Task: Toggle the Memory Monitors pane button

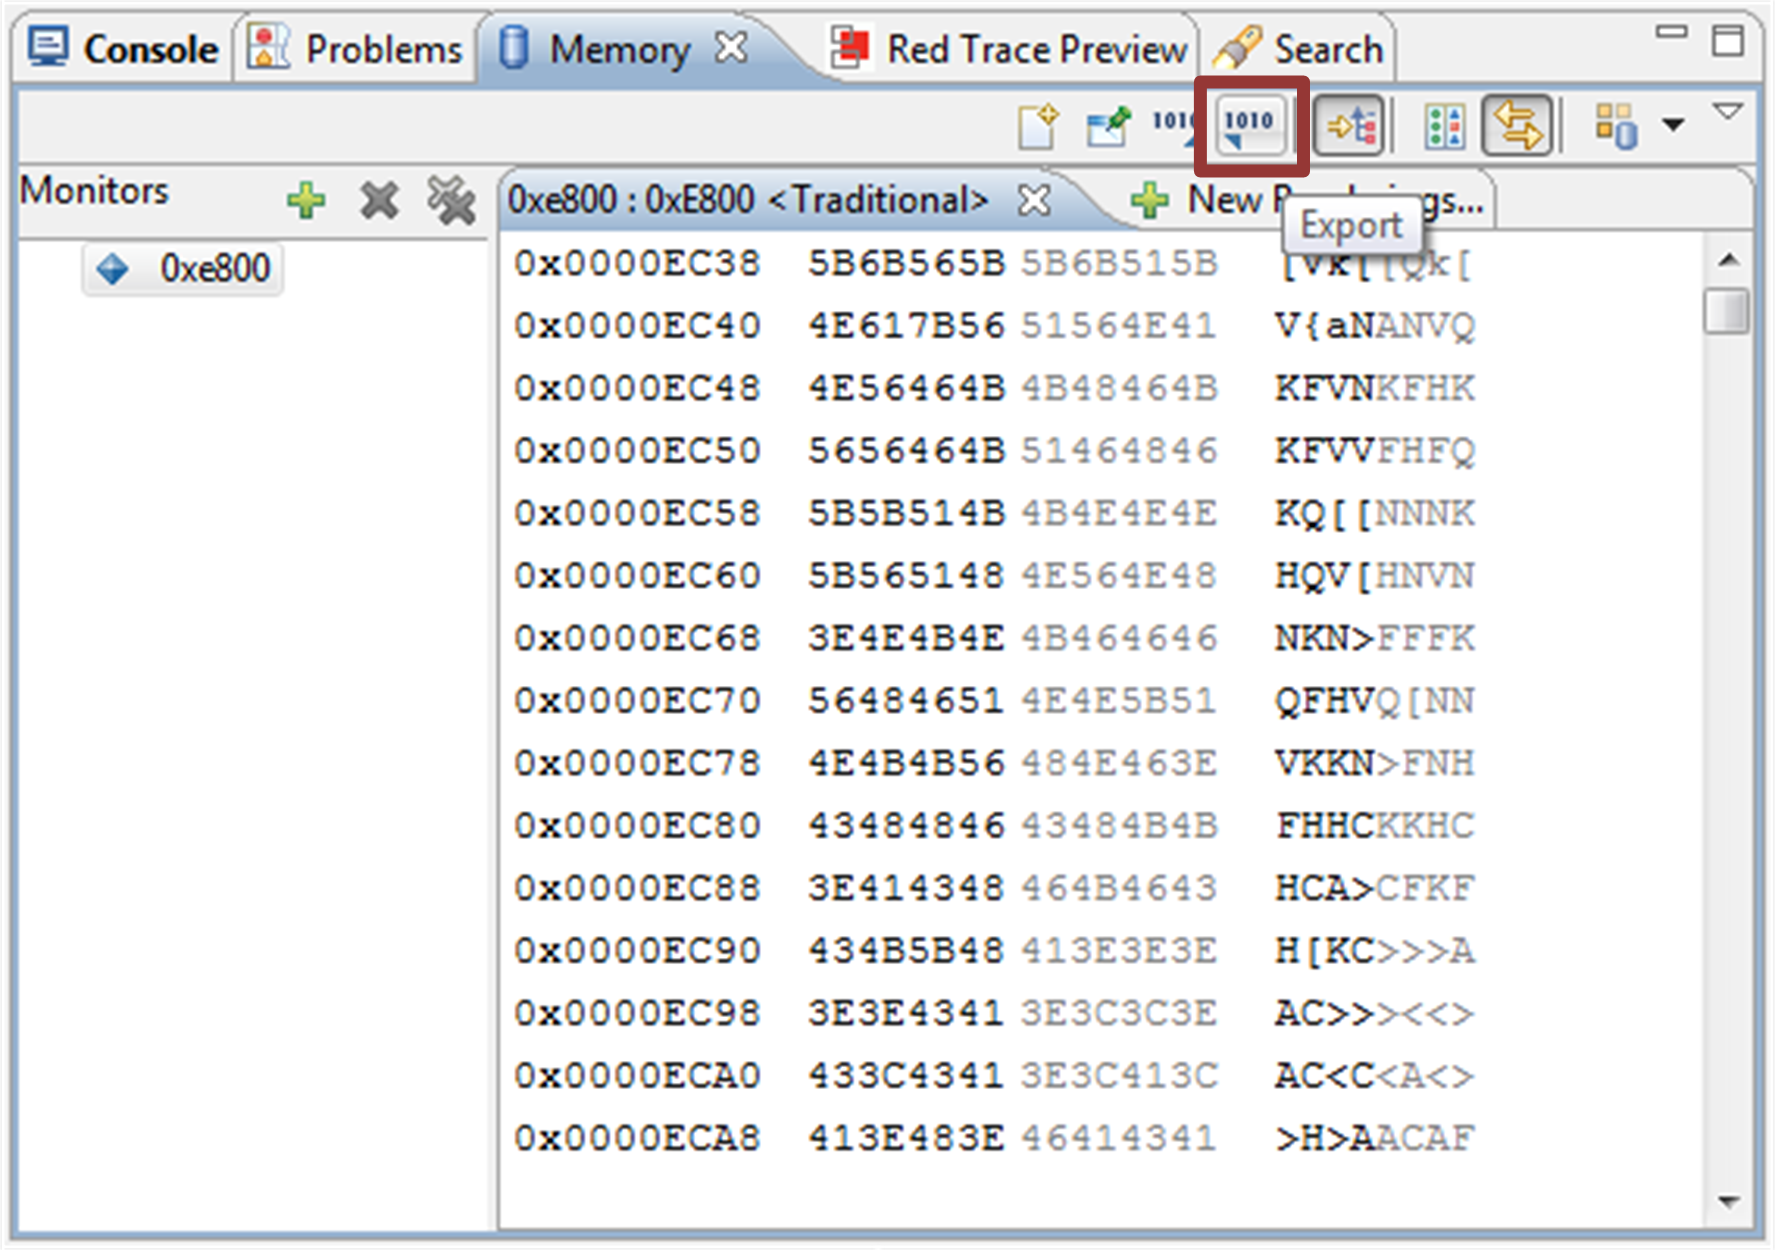Action: (x=1350, y=126)
